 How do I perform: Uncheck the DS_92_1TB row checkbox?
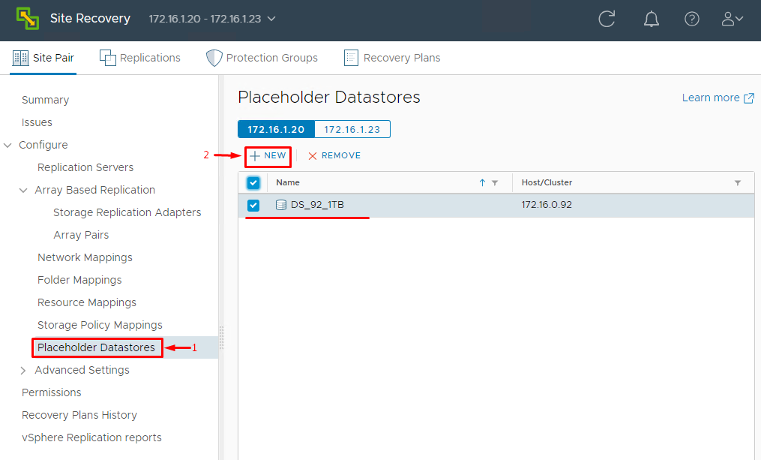253,205
